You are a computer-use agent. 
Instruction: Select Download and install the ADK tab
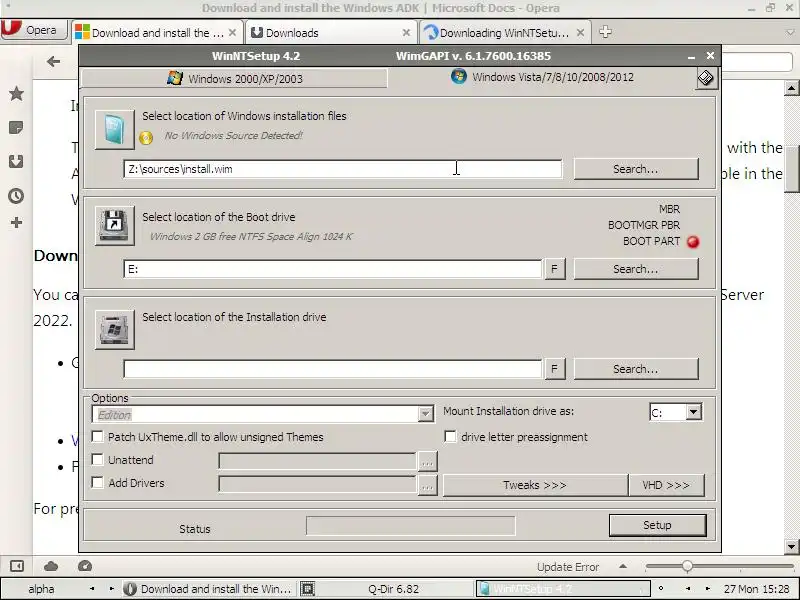pos(157,33)
